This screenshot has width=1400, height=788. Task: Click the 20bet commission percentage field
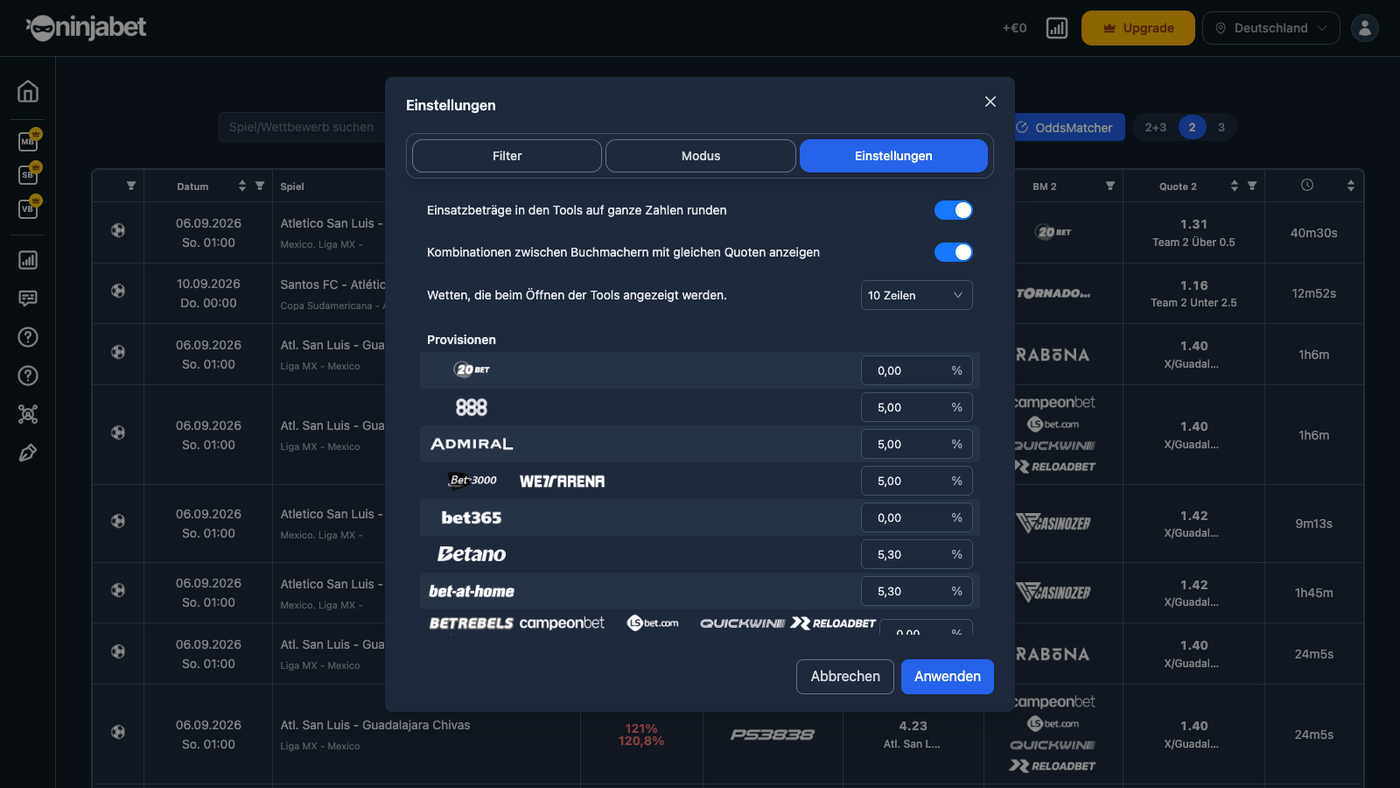[x=916, y=370]
